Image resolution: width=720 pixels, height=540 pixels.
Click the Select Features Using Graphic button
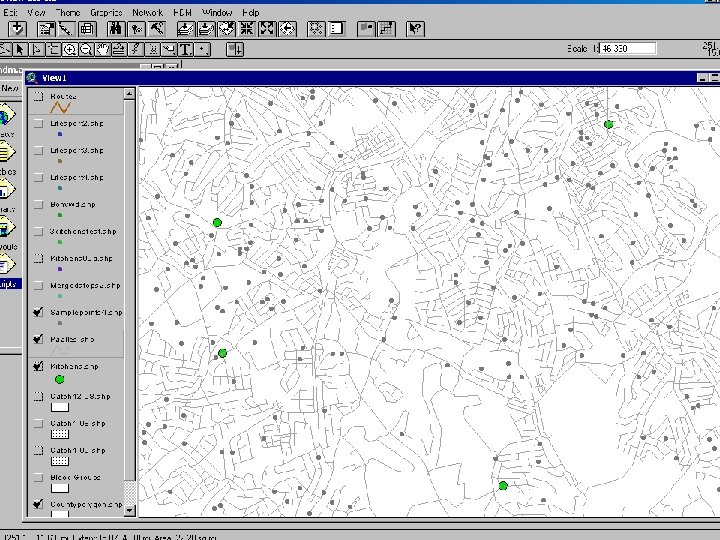(316, 29)
